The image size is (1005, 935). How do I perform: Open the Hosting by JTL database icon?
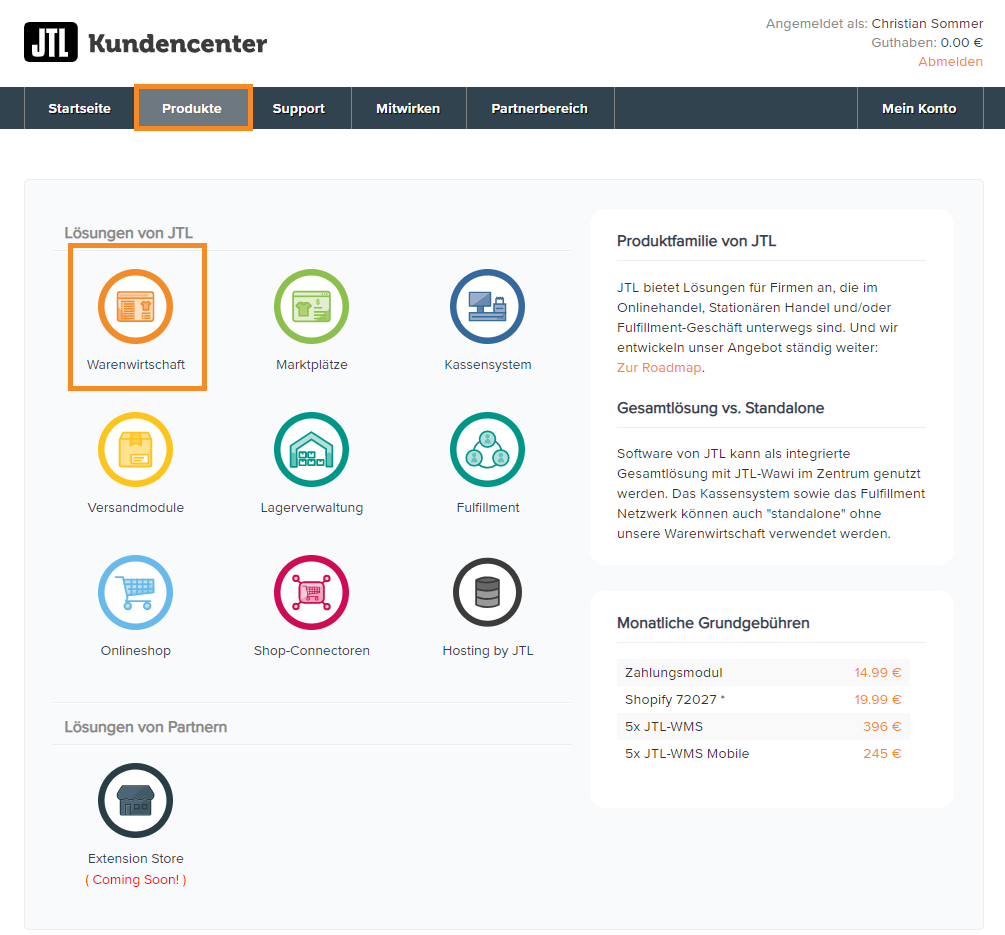(x=487, y=593)
